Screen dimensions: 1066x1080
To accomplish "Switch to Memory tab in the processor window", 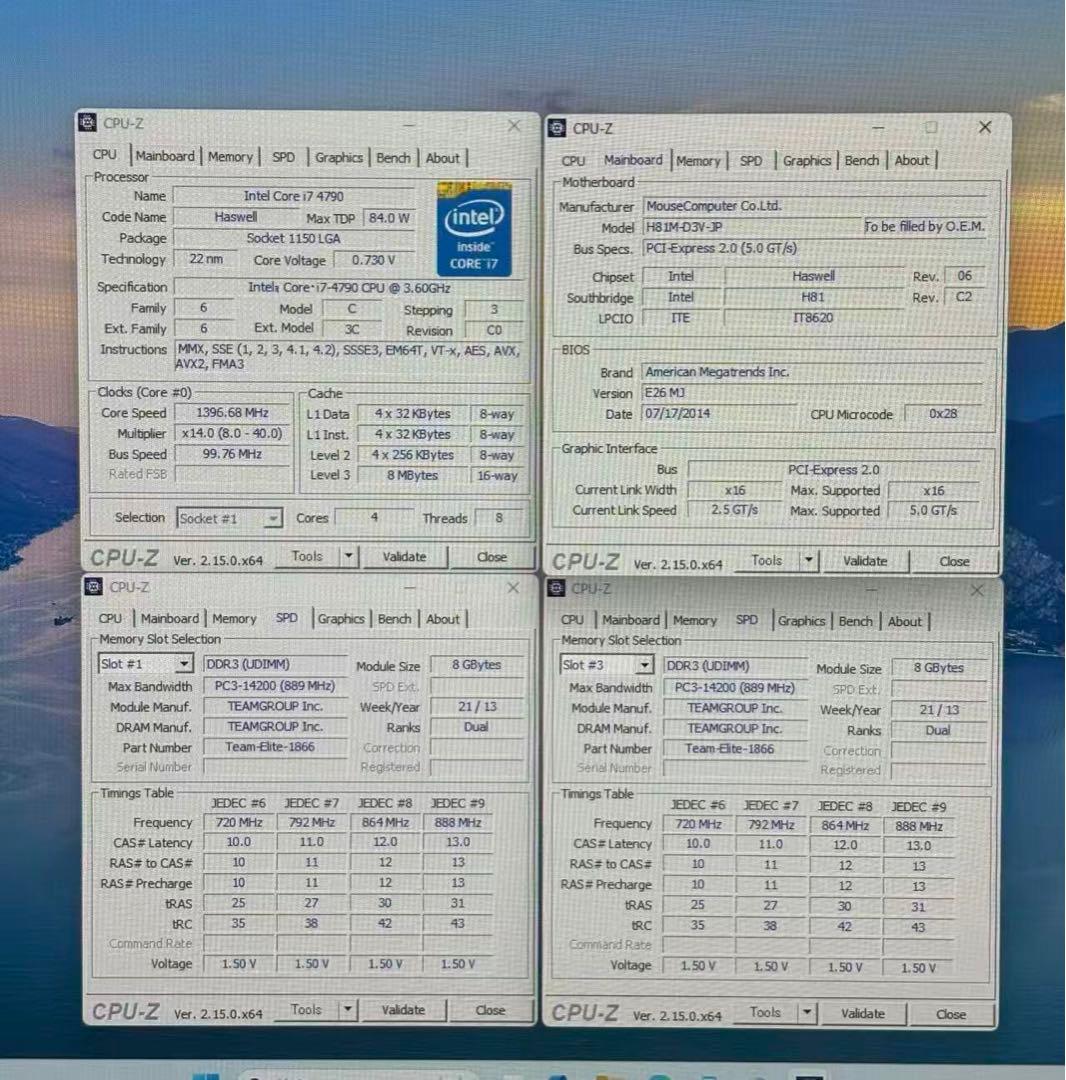I will [x=231, y=157].
